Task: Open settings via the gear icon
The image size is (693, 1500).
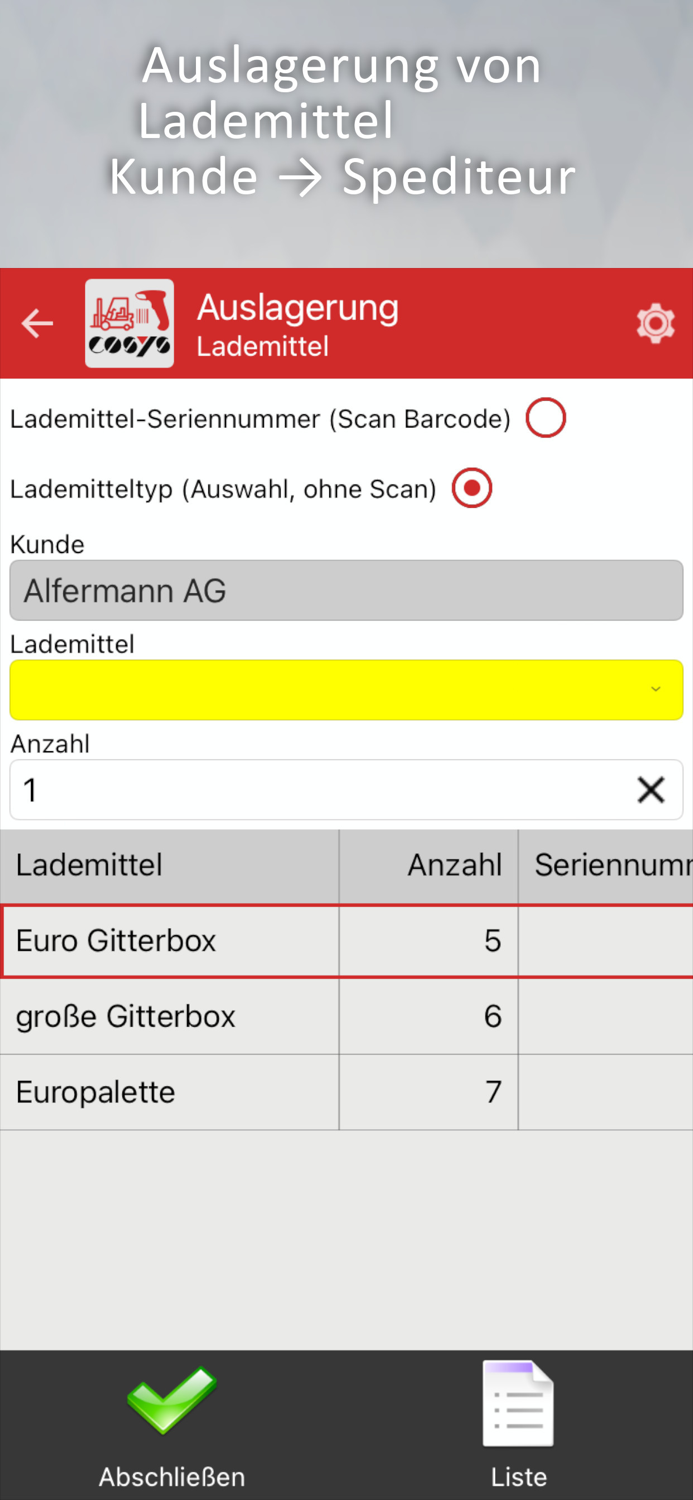Action: pyautogui.click(x=656, y=323)
